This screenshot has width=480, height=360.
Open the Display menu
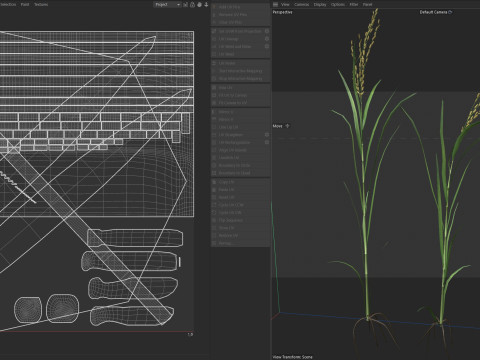pos(320,4)
